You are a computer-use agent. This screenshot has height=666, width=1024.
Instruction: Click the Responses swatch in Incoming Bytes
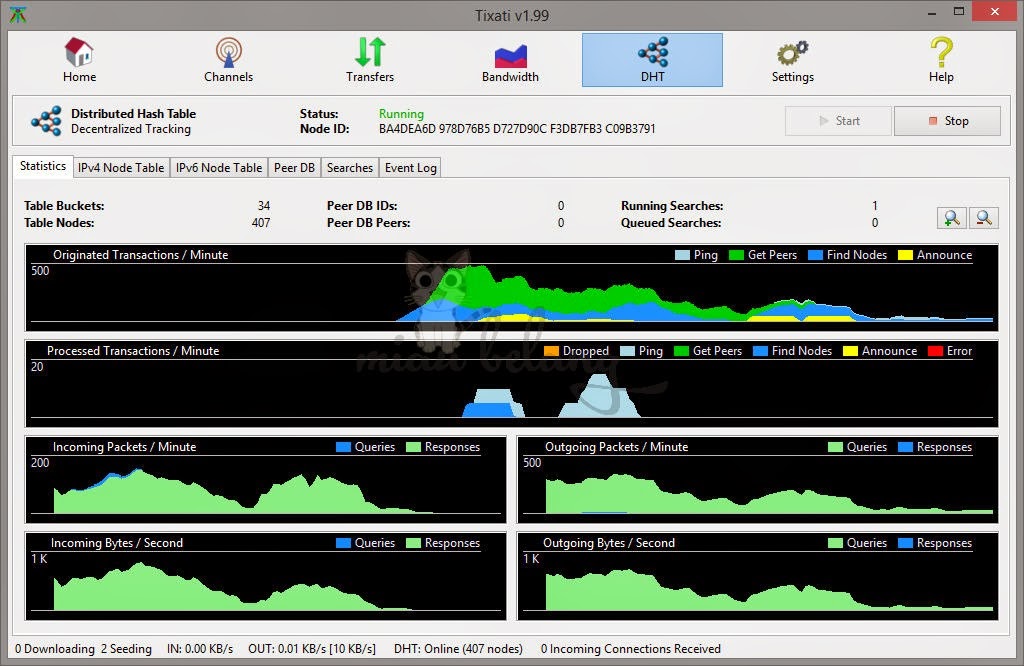(413, 543)
